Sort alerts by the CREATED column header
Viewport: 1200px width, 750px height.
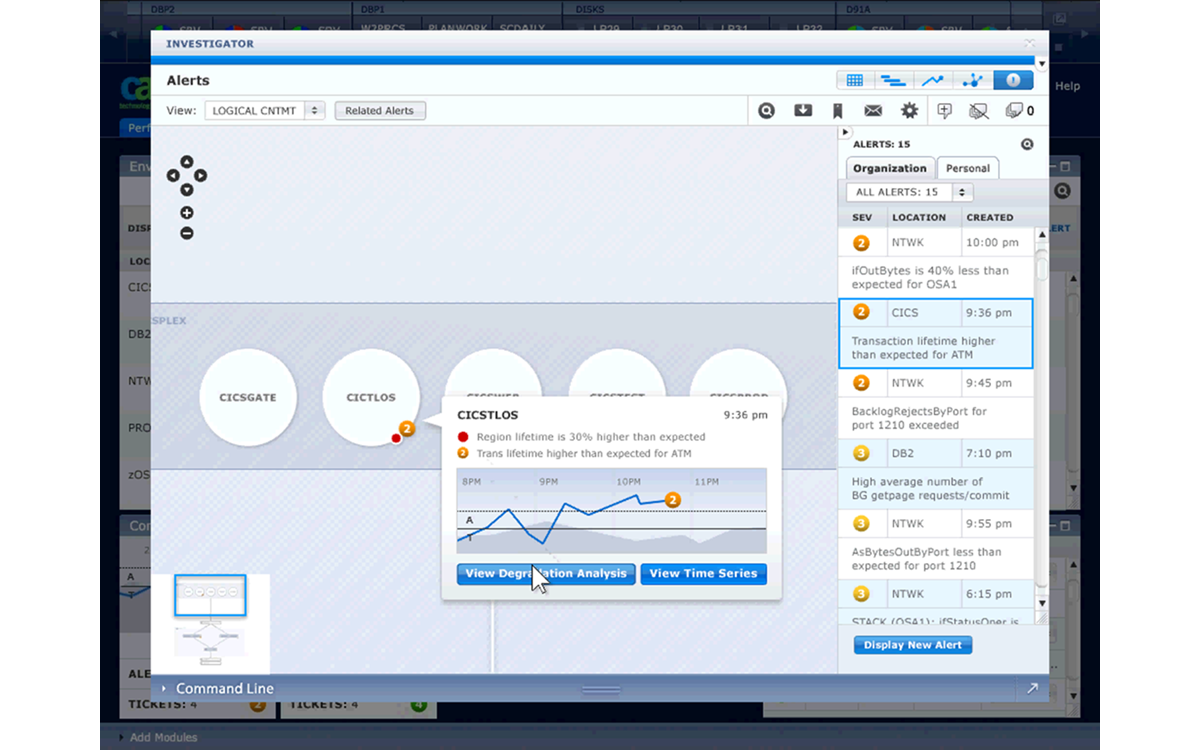pos(990,217)
